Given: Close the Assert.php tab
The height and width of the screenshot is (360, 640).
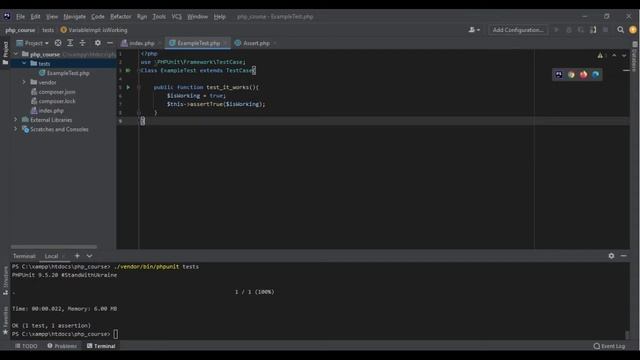Looking at the screenshot, I should click(x=275, y=43).
